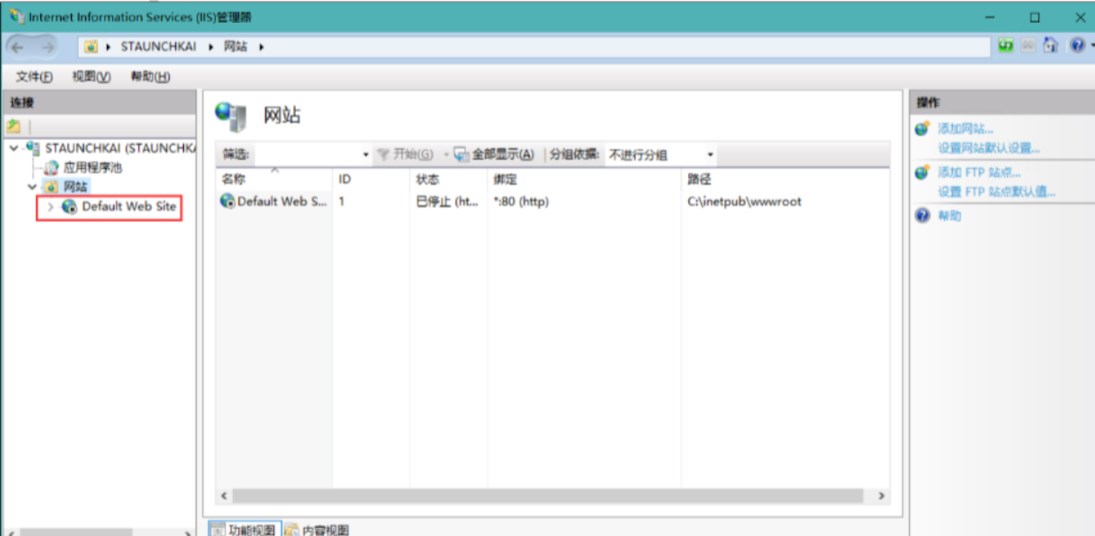Click 网站 in the address bar
Viewport: 1095px width, 536px height.
point(235,47)
